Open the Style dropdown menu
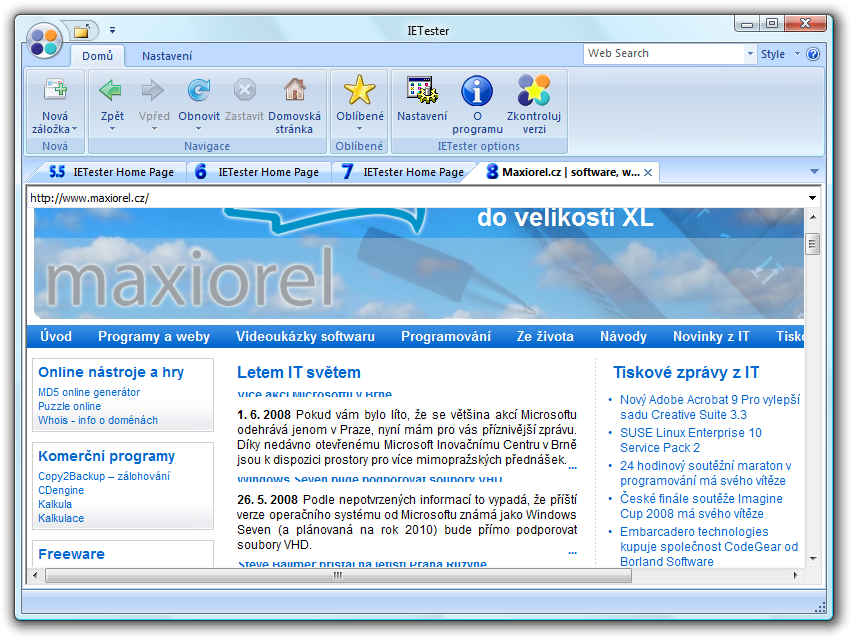The image size is (852, 639). point(780,54)
